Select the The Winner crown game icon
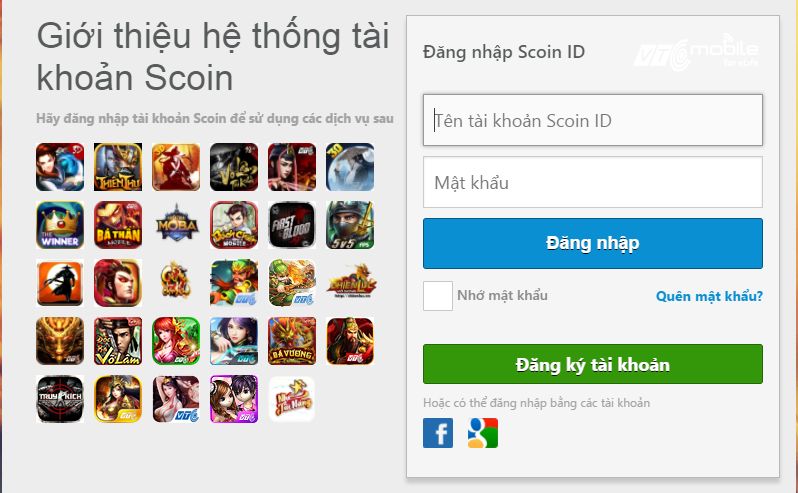 (x=60, y=225)
